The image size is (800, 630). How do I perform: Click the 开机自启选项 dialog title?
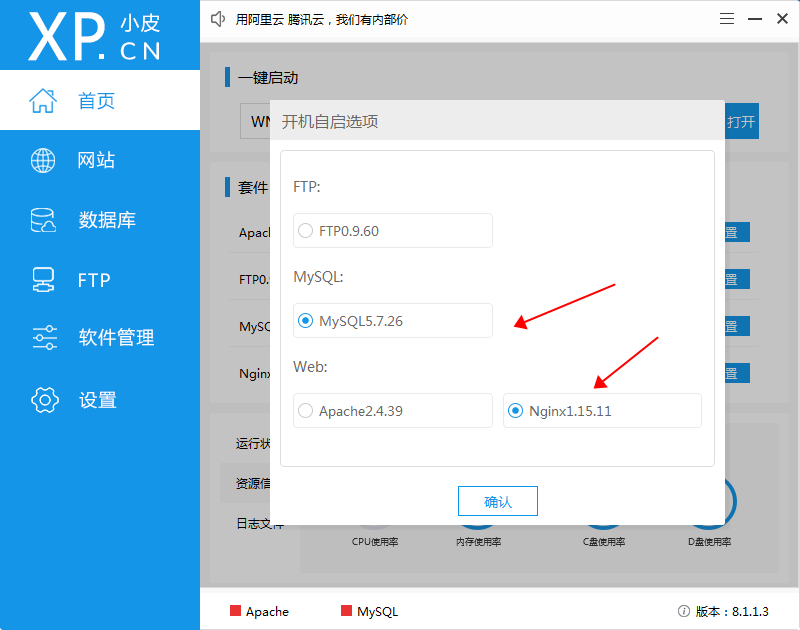point(330,122)
